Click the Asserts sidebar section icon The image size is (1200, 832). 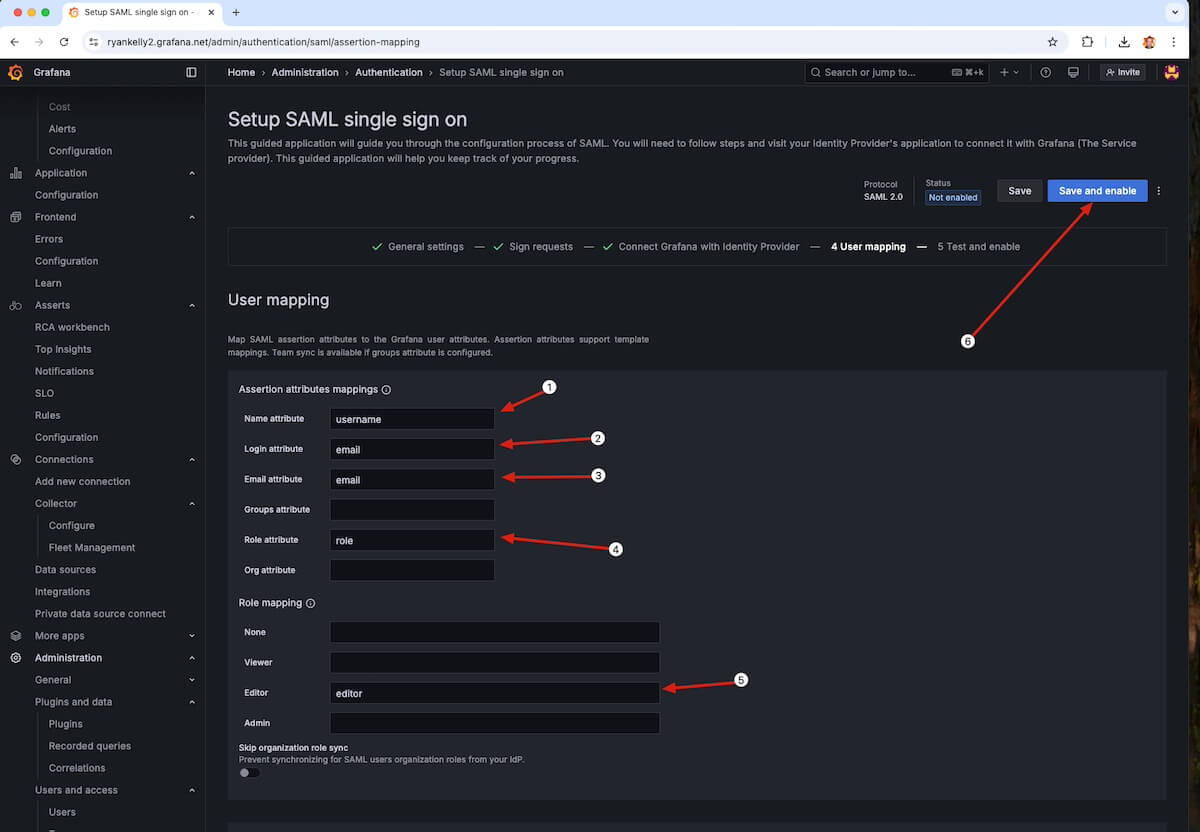[x=15, y=305]
